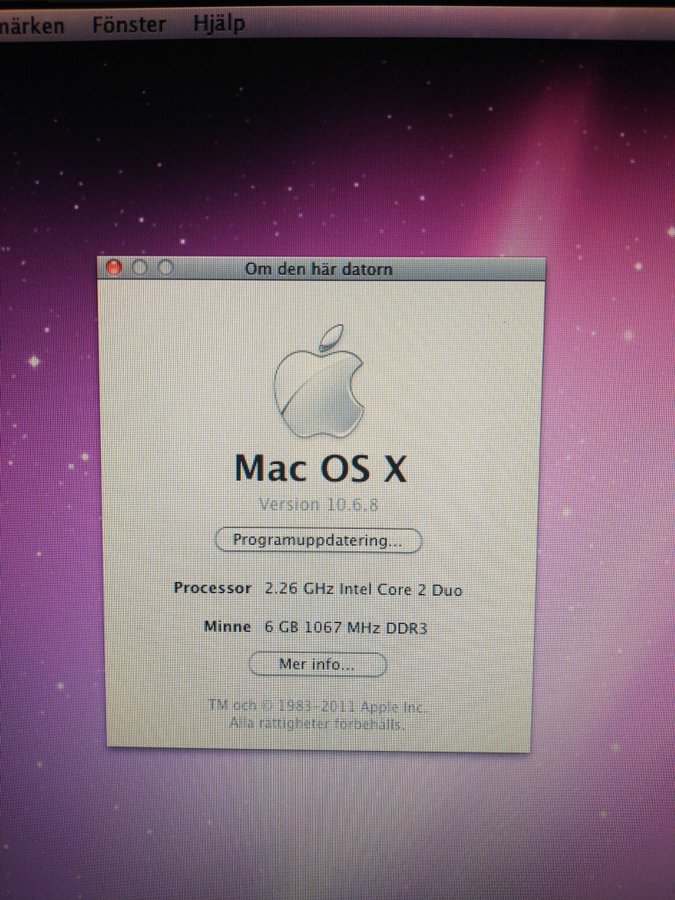The image size is (675, 900).
Task: Minimize the Om den här datorn window
Action: (x=139, y=267)
